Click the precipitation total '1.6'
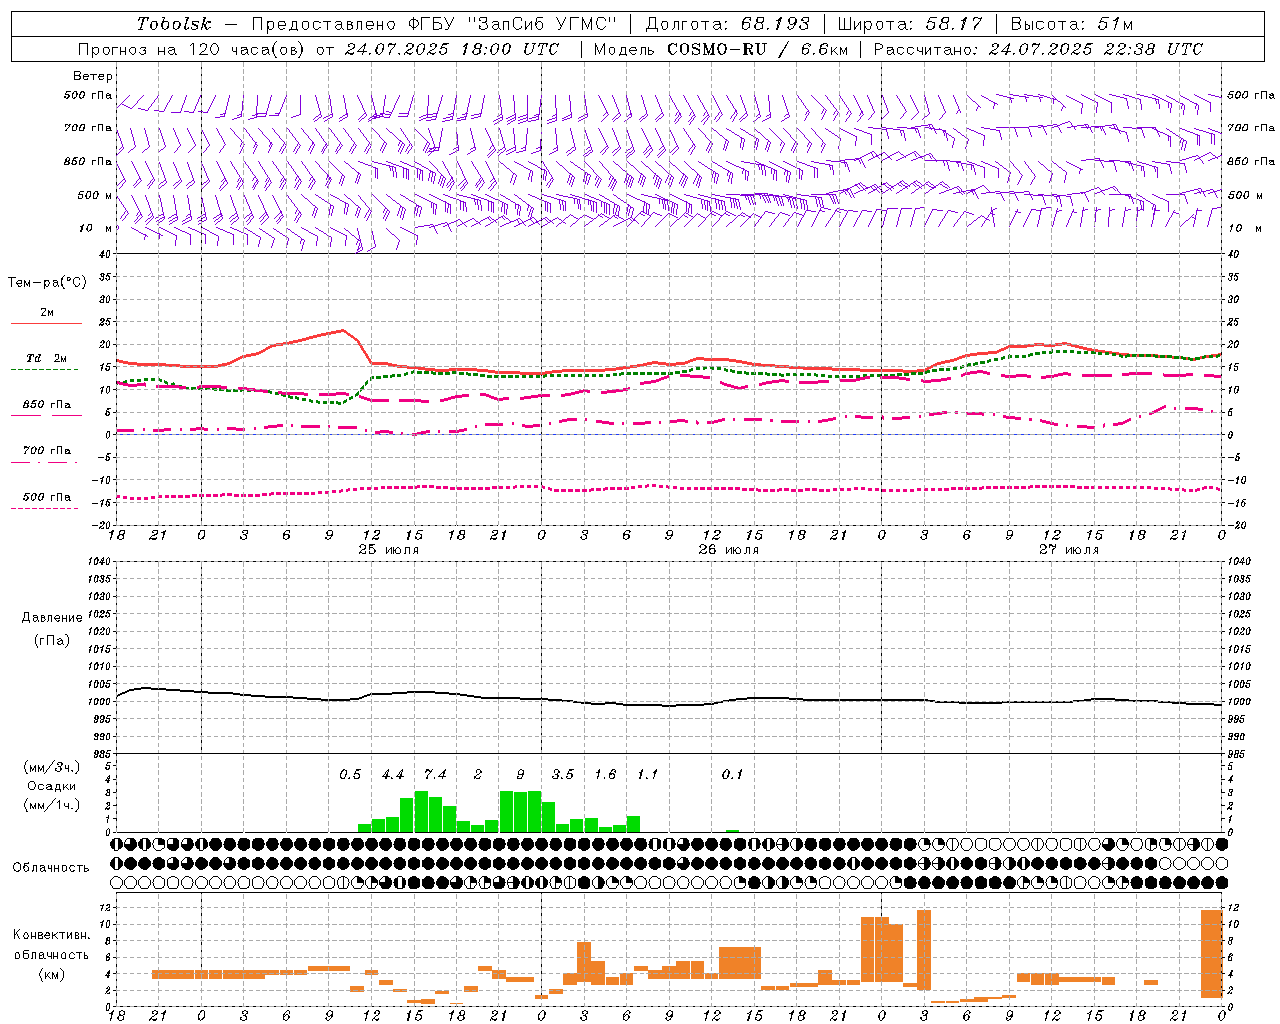 [605, 774]
